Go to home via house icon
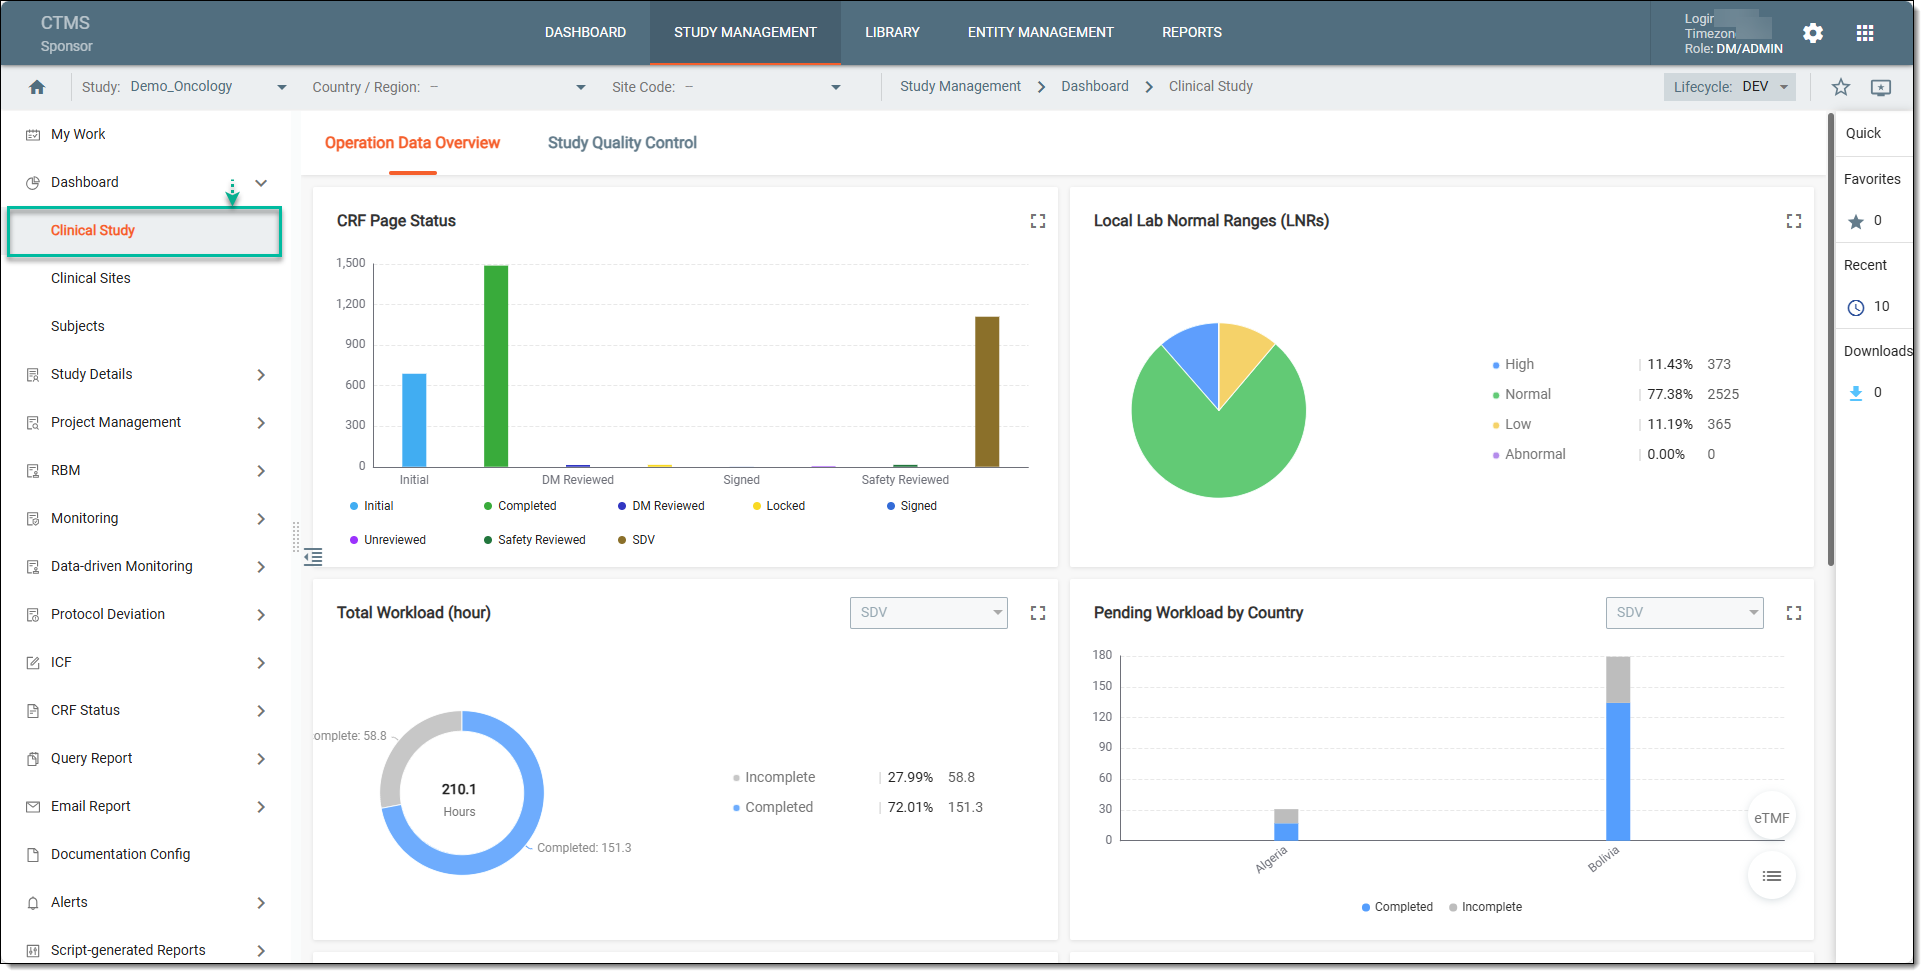Screen dimensions: 1926x976 [x=37, y=87]
